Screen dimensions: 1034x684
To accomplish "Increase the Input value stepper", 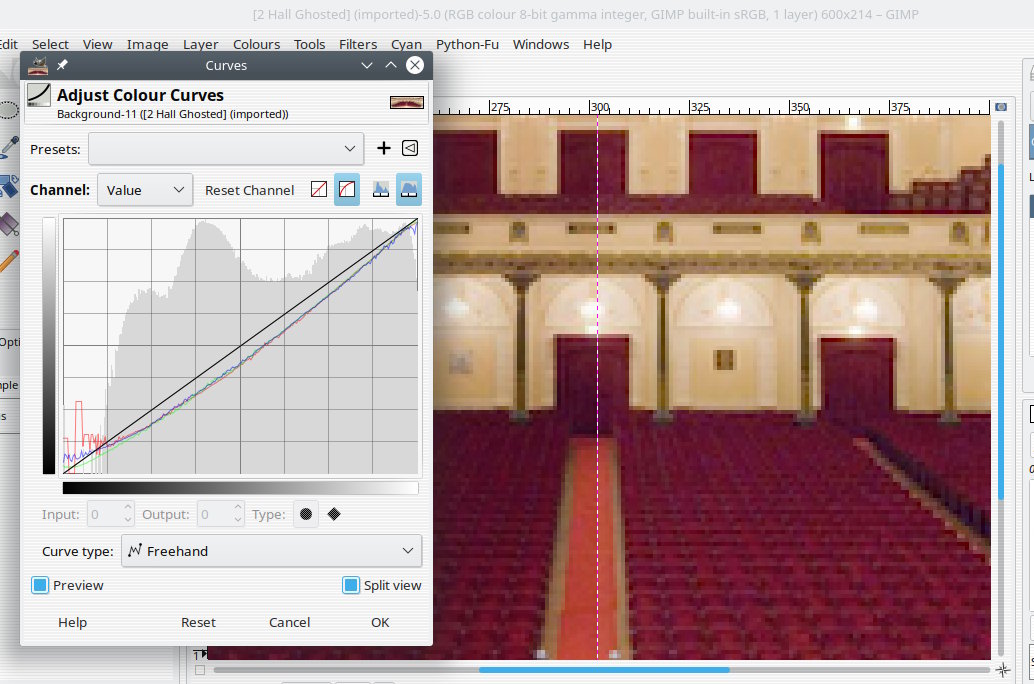I will coord(128,508).
